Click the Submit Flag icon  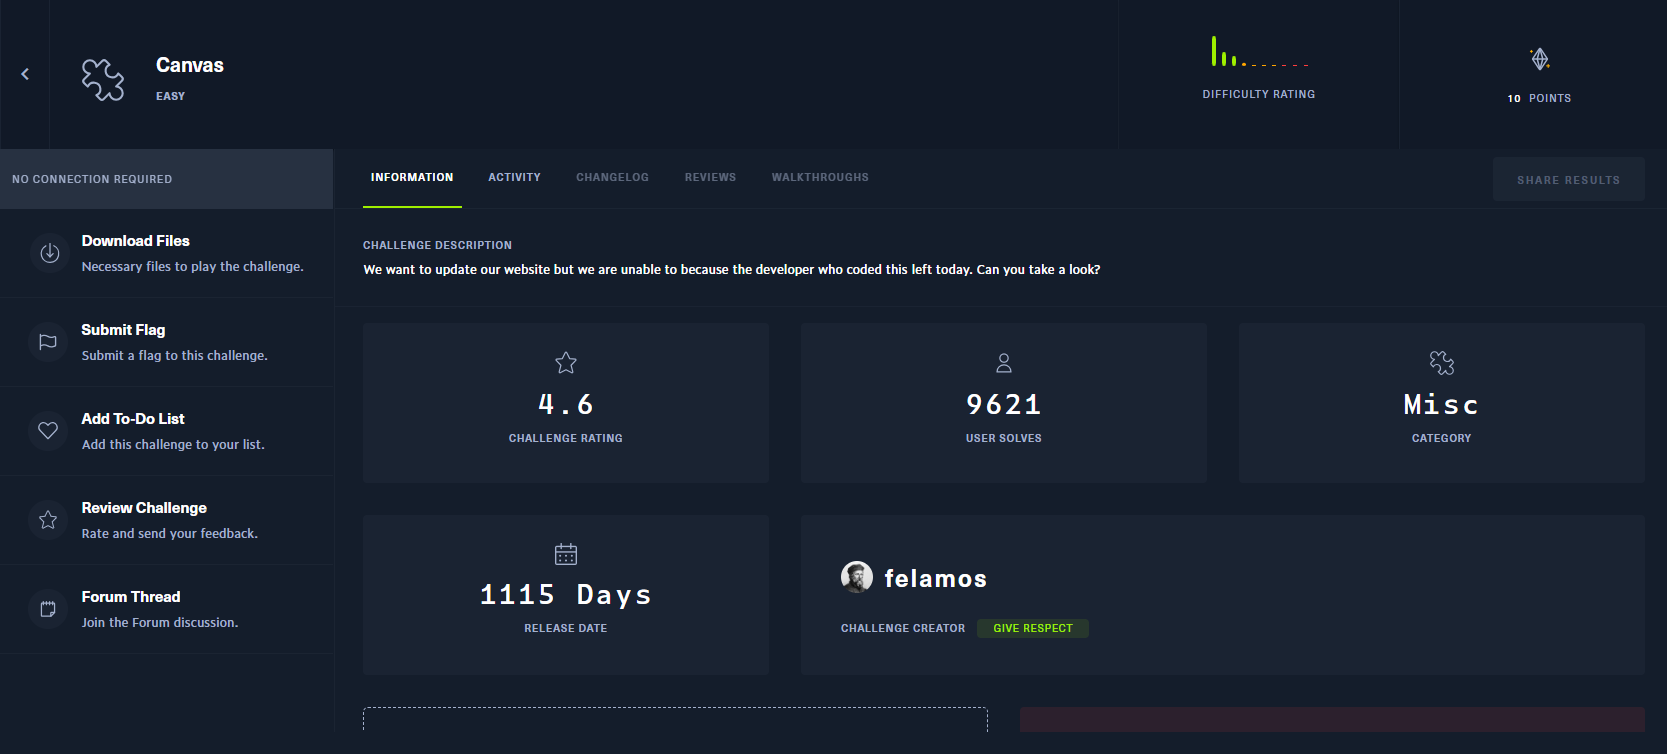48,342
